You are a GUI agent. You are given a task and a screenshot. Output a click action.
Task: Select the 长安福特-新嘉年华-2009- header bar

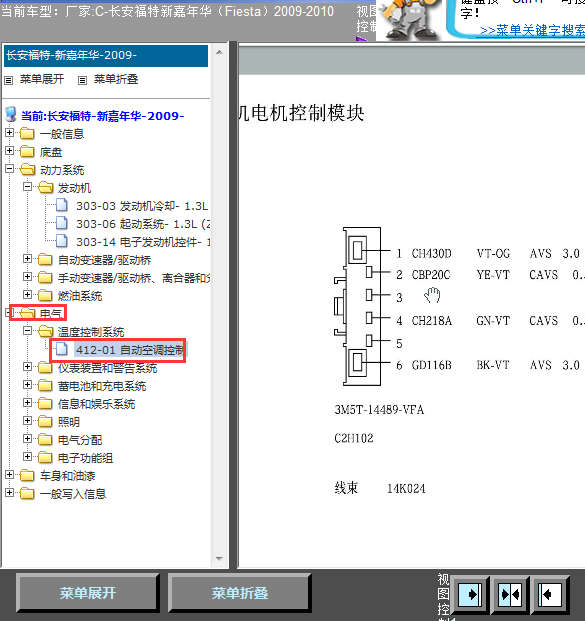[x=106, y=55]
